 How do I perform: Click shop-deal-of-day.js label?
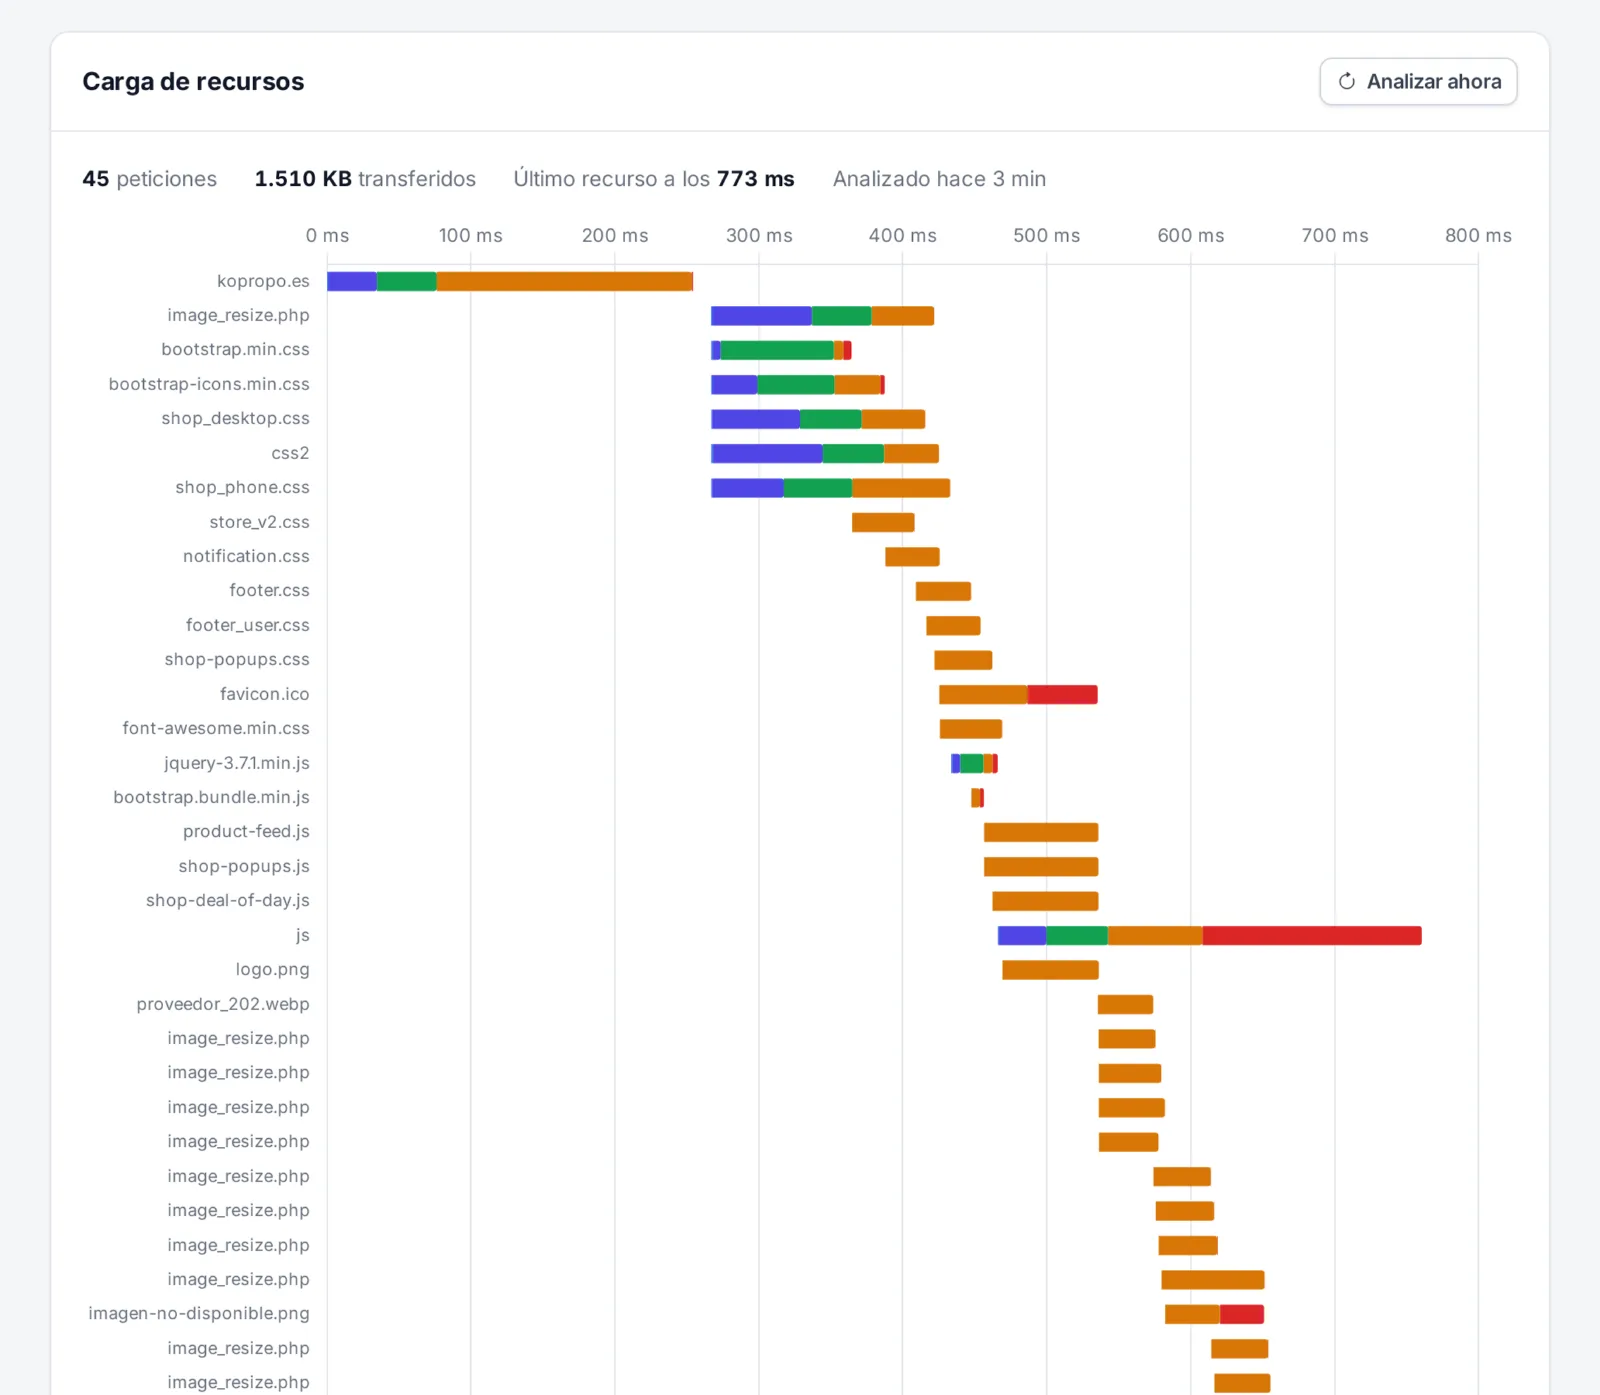tap(227, 900)
